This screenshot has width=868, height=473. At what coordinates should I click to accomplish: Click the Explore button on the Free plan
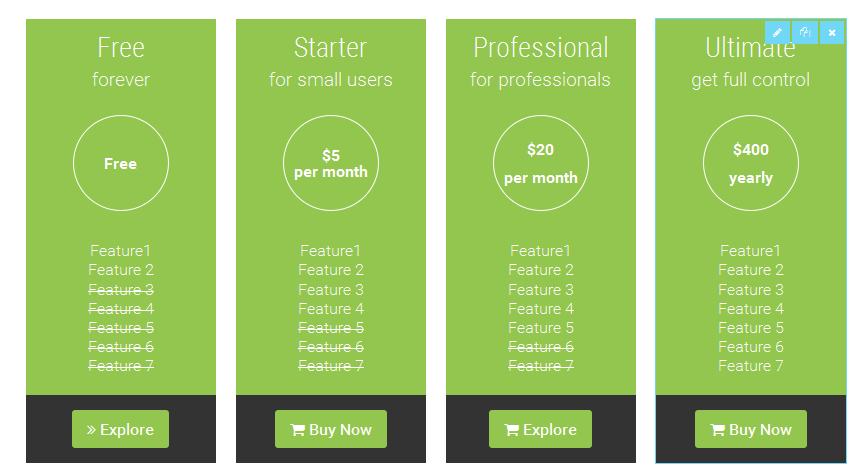pos(120,429)
